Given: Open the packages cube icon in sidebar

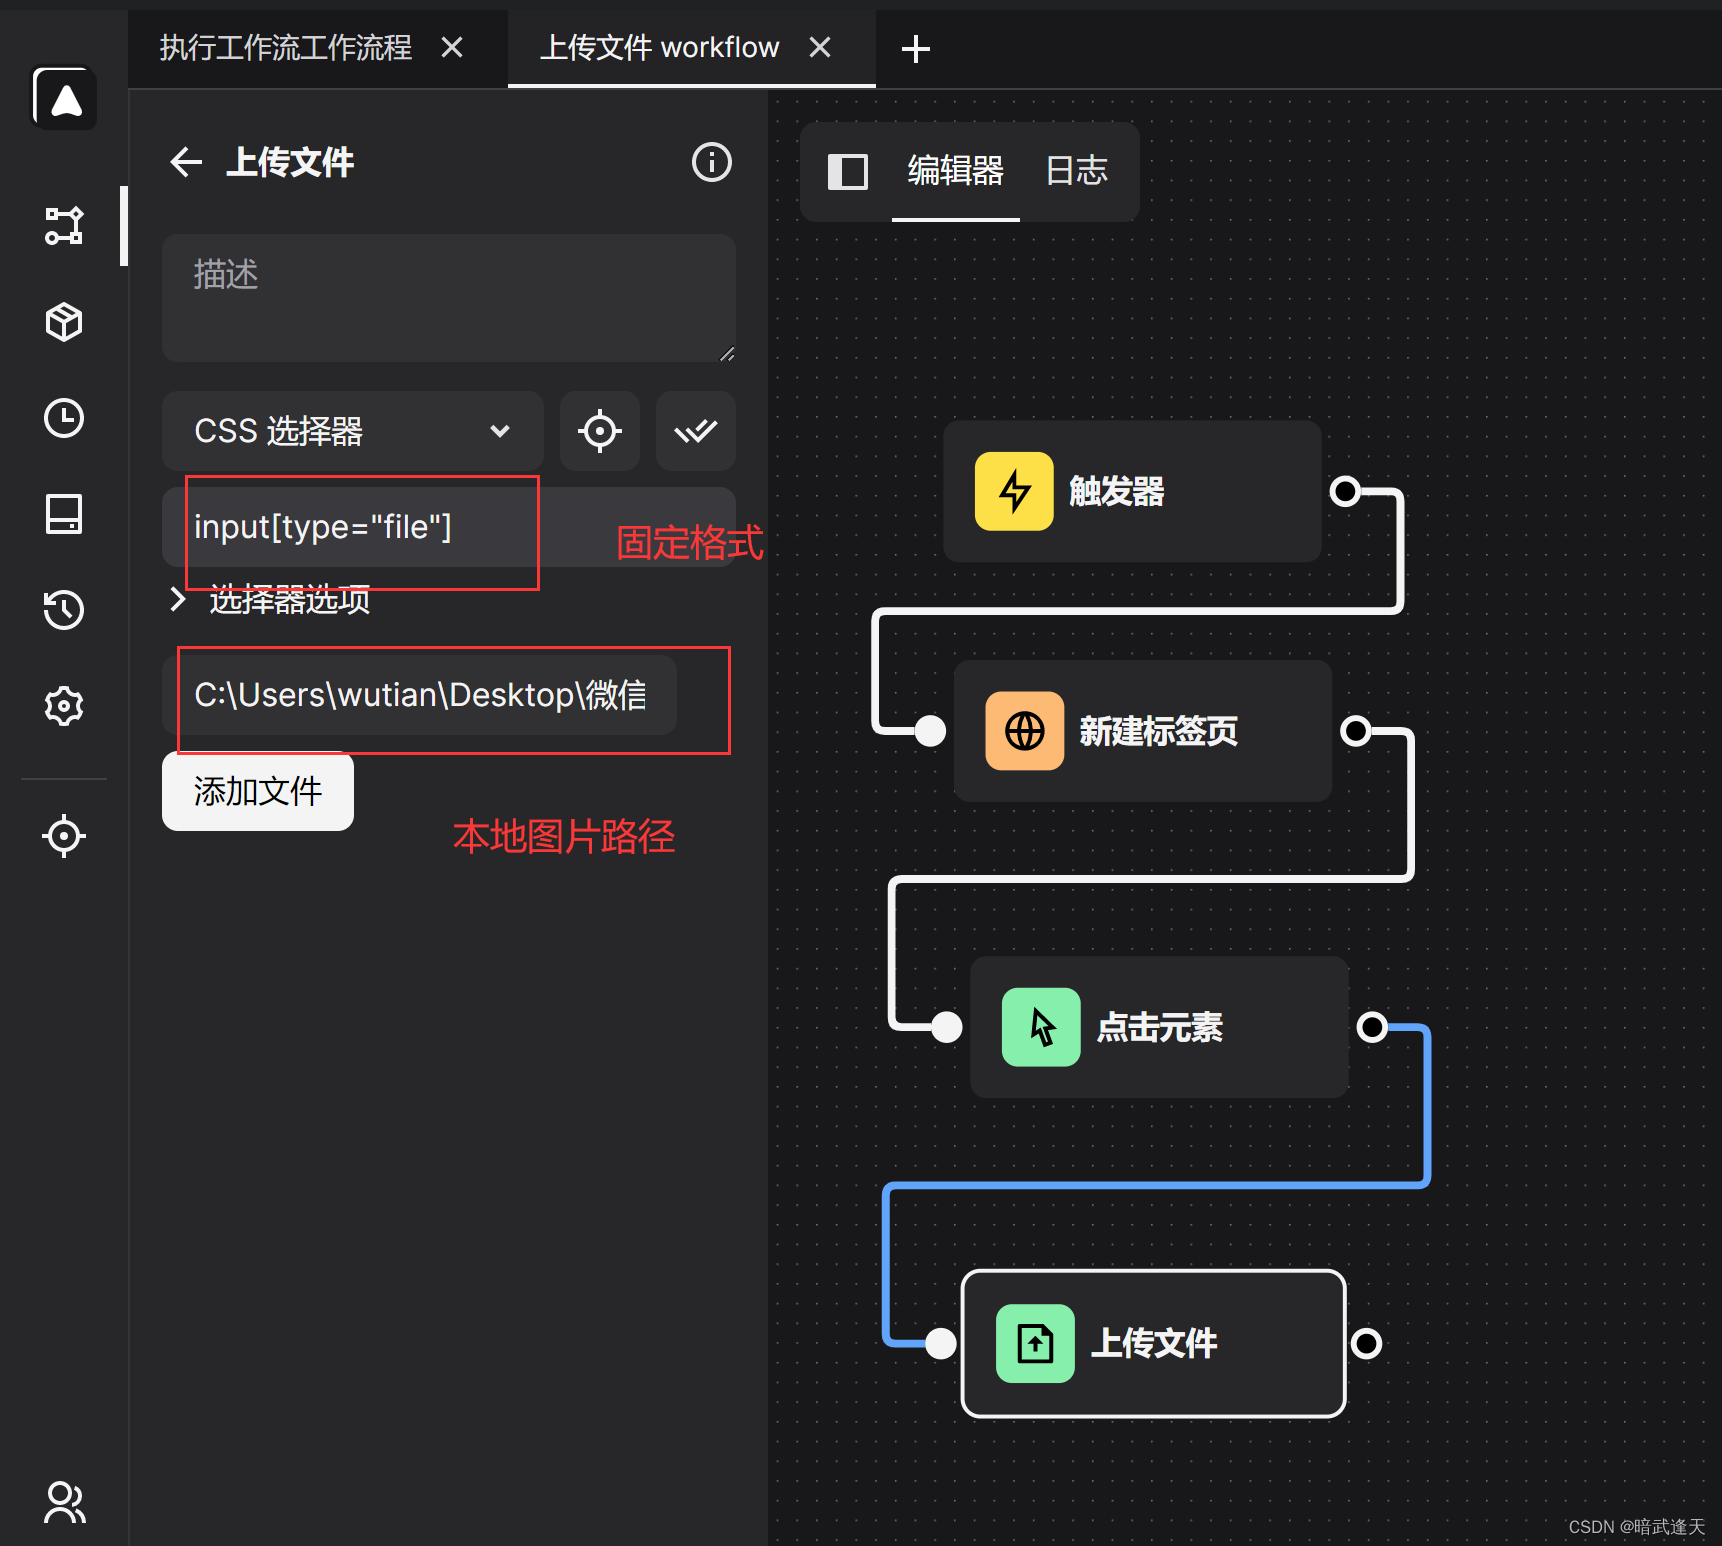Looking at the screenshot, I should 64,322.
